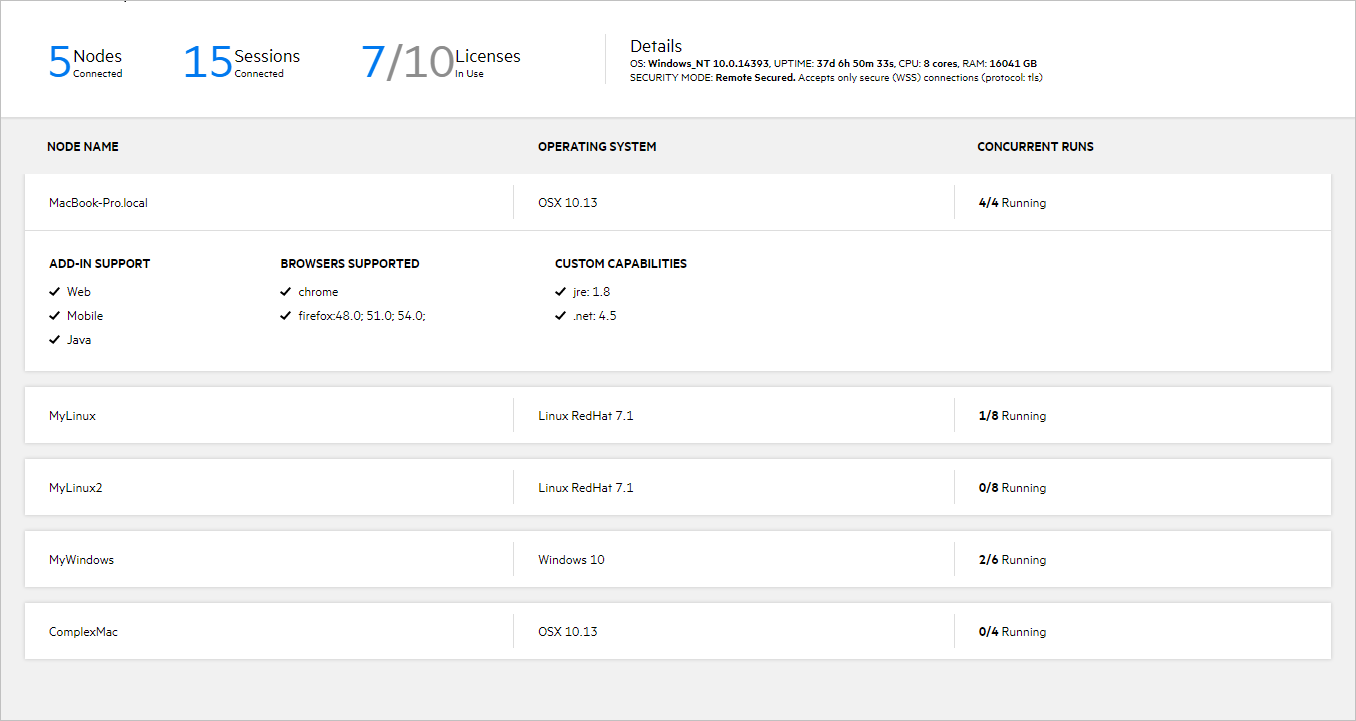Click the 2/6 Running status for MyWindows
Screen dimensions: 1356x721
(x=1012, y=560)
